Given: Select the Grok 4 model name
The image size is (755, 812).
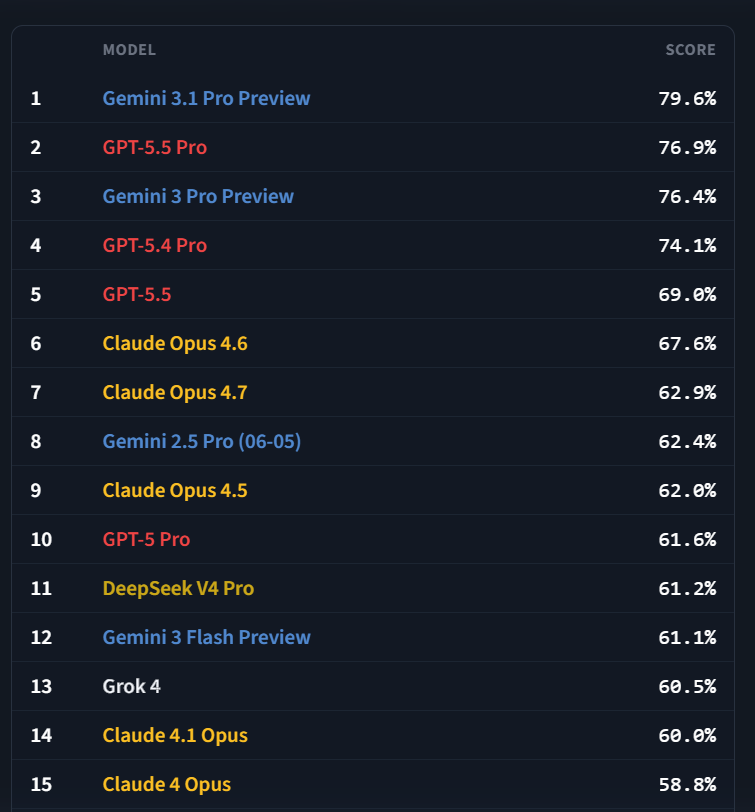Looking at the screenshot, I should tap(132, 687).
